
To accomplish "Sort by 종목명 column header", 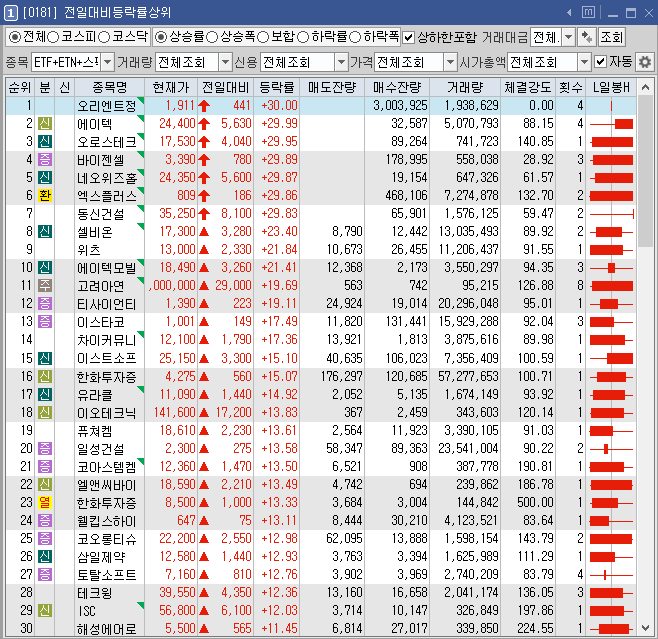I will [110, 87].
